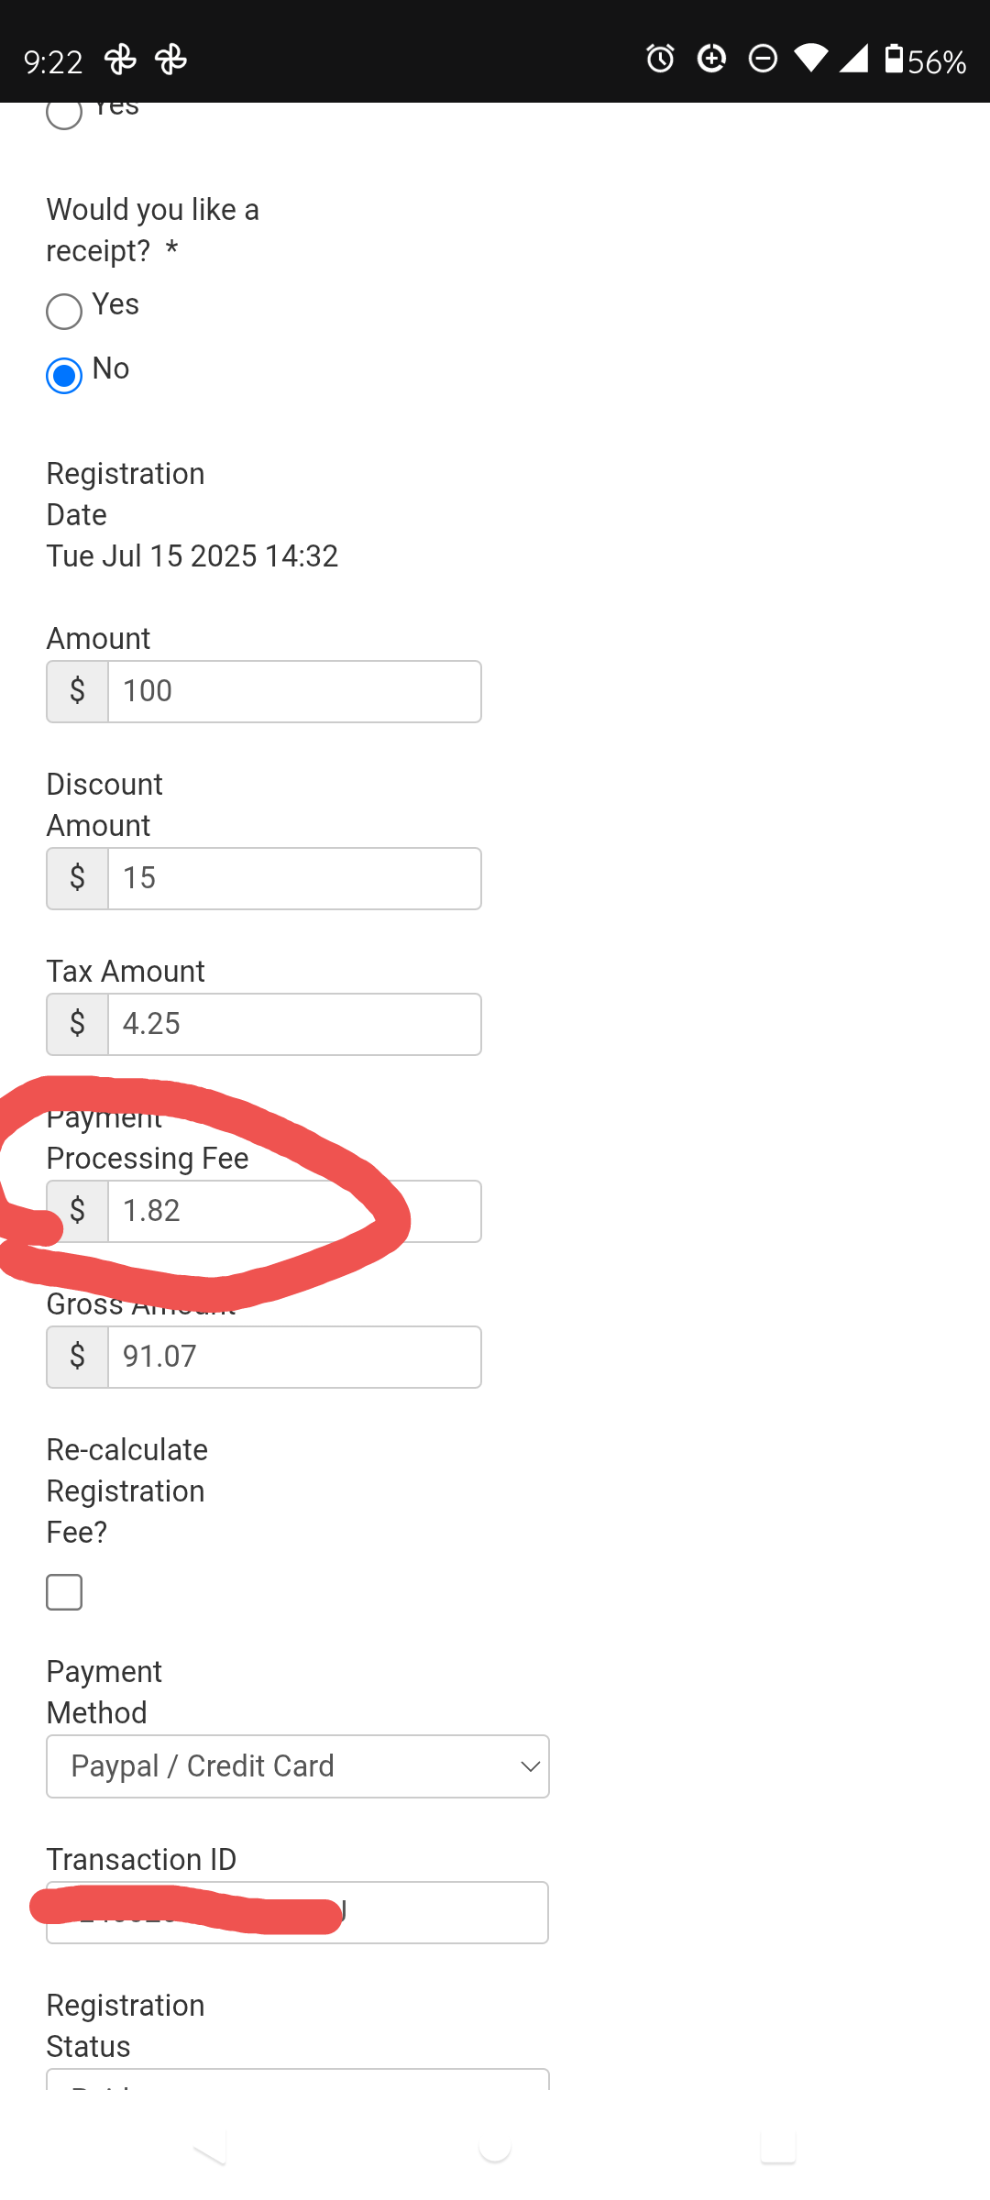The height and width of the screenshot is (2200, 990).
Task: Tap the data saver status icon
Action: (711, 59)
